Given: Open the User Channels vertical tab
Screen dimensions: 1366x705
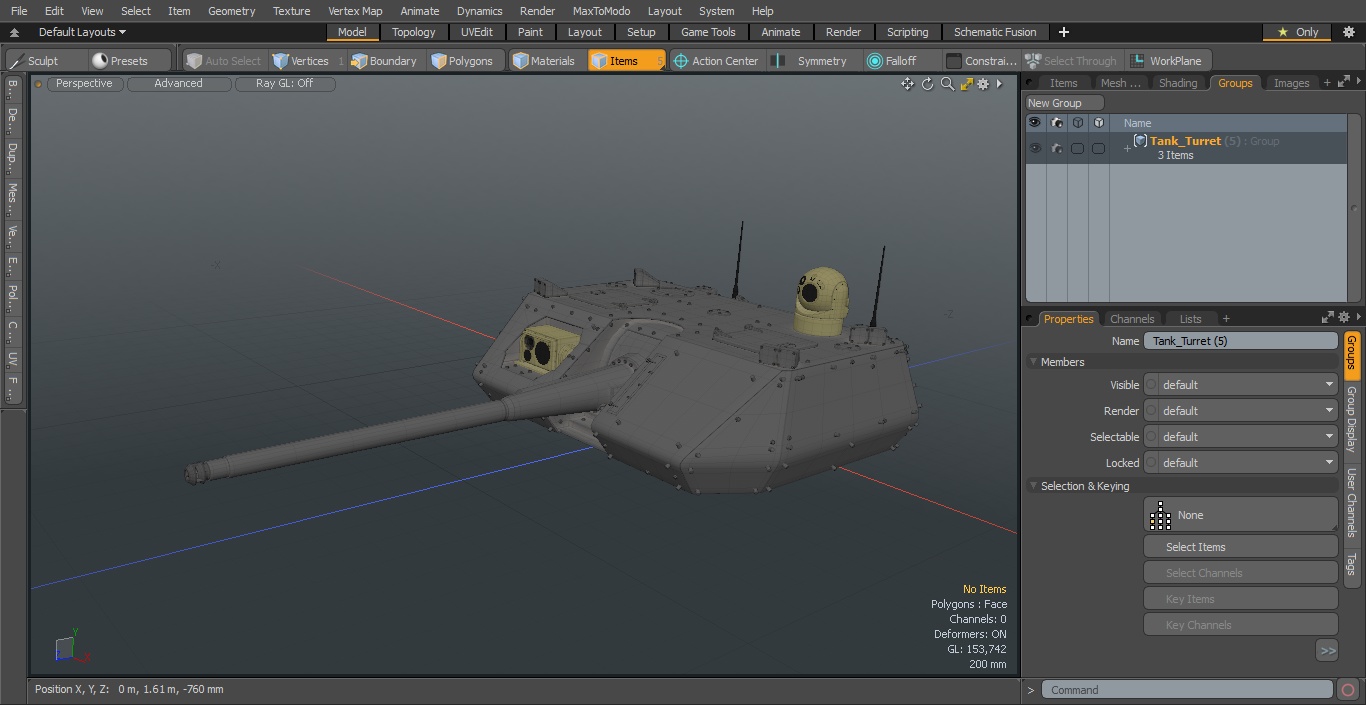Looking at the screenshot, I should (x=1351, y=503).
